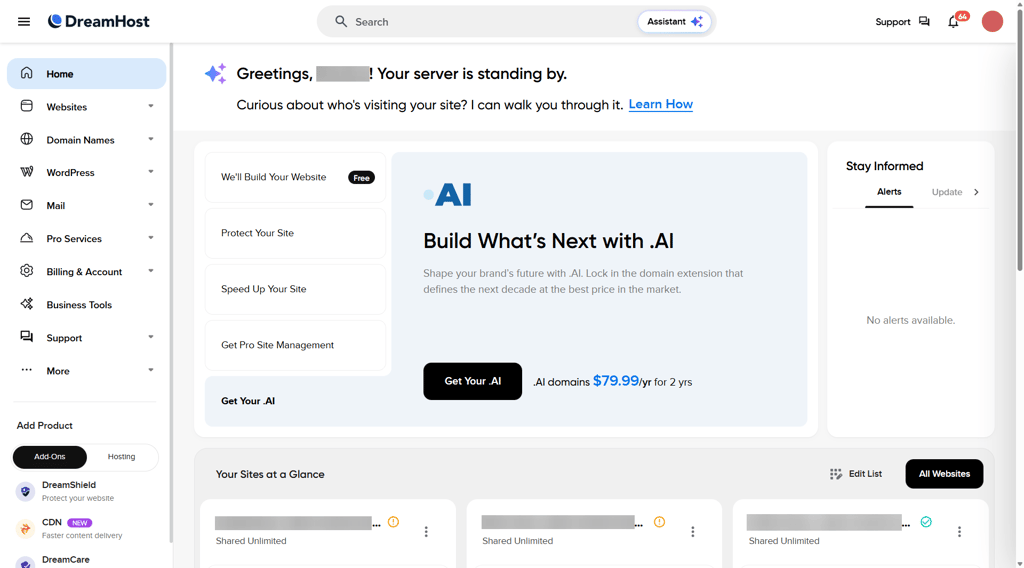Open second site card options menu
The width and height of the screenshot is (1024, 568).
coord(693,532)
